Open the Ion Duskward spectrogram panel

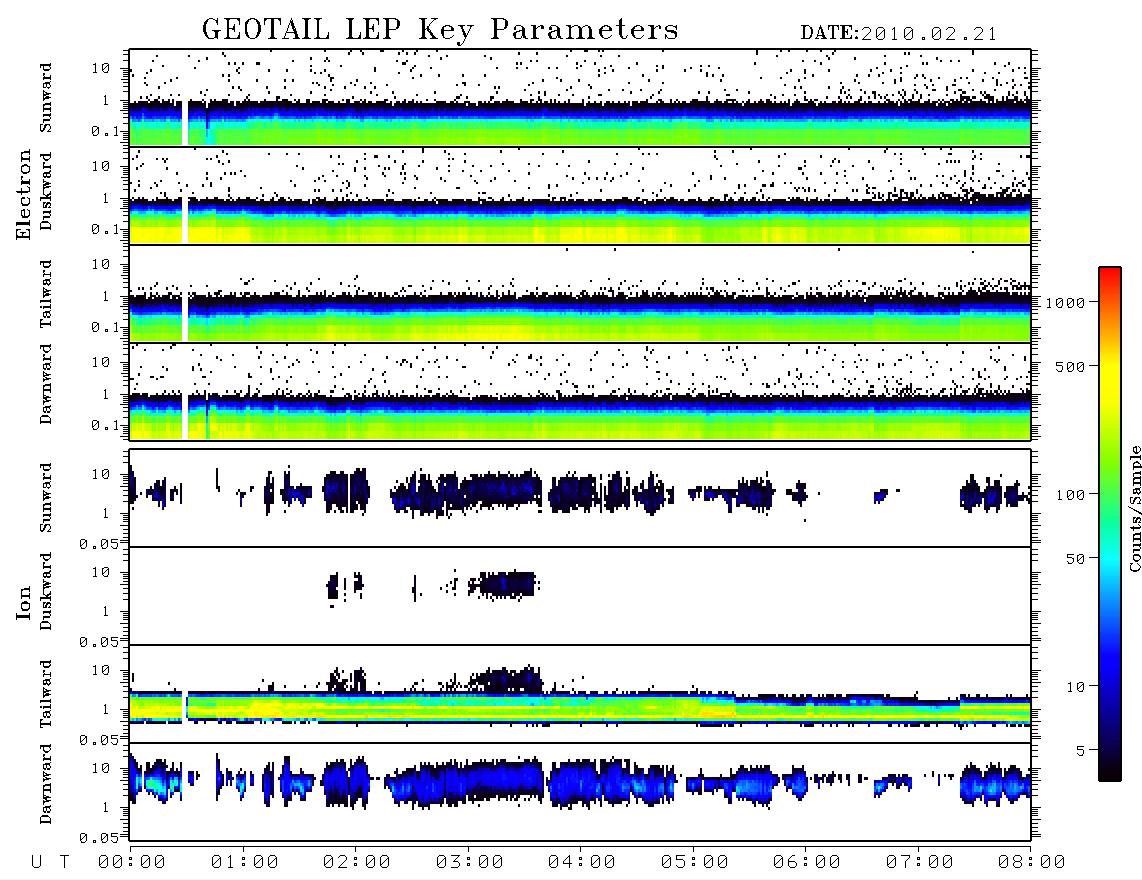580,595
